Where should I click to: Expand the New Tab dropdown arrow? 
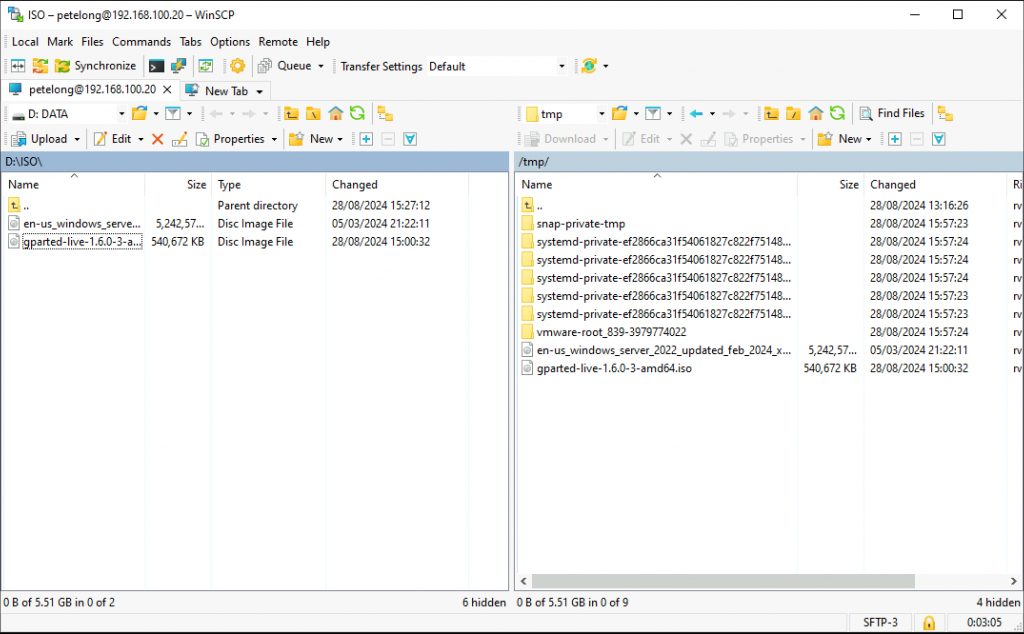260,91
